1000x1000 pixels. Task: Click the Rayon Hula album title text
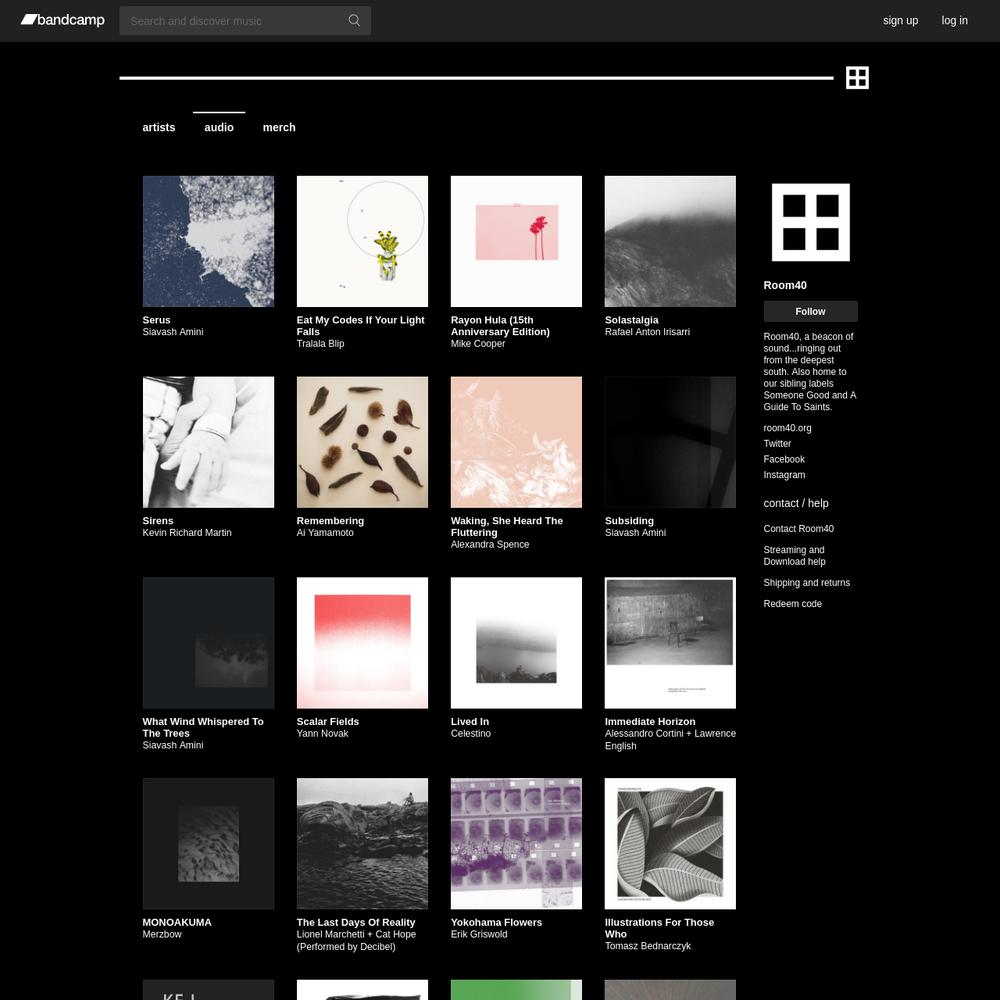pyautogui.click(x=500, y=326)
